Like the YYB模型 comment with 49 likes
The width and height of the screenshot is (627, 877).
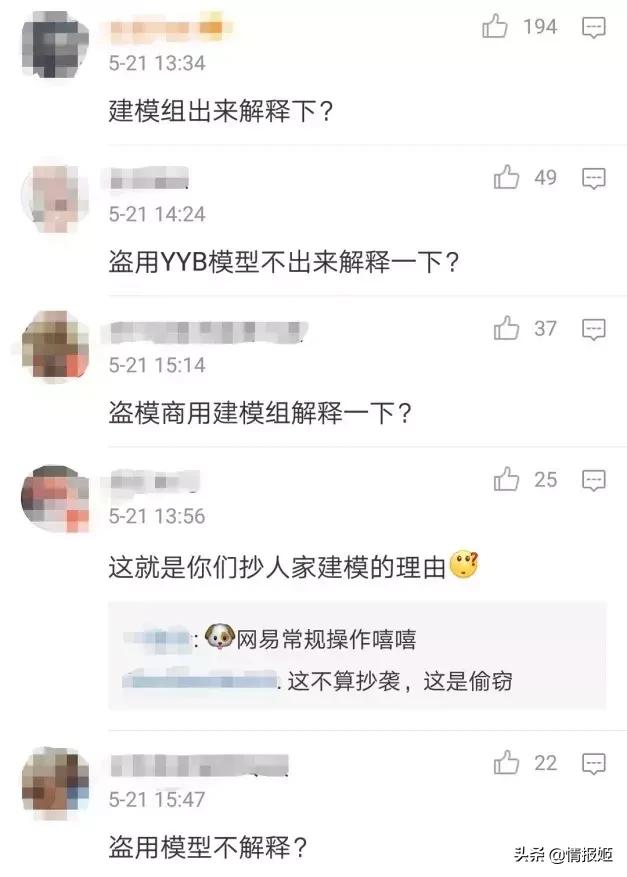click(506, 177)
